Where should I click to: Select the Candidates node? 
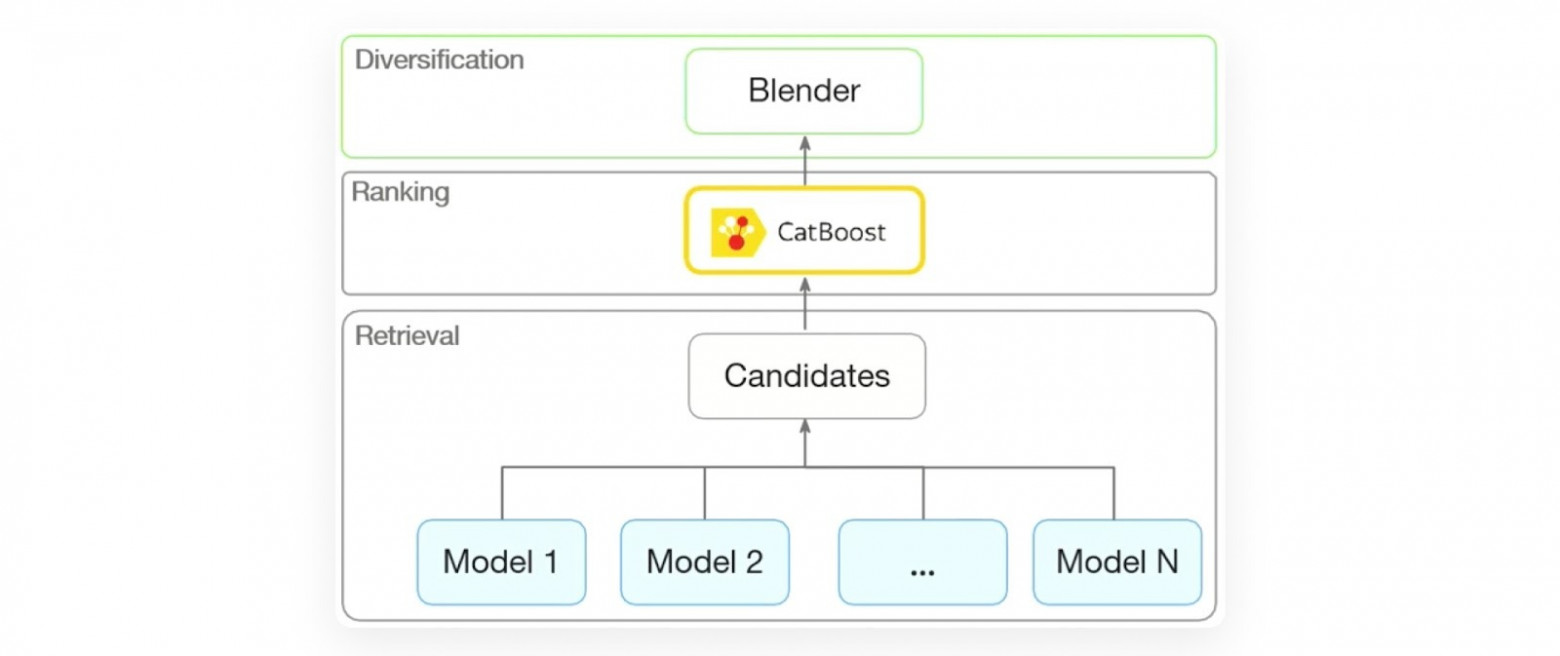[x=806, y=376]
